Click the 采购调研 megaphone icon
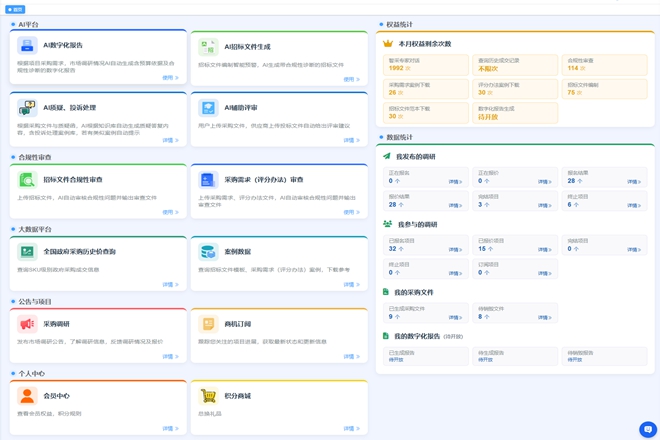 tap(27, 324)
